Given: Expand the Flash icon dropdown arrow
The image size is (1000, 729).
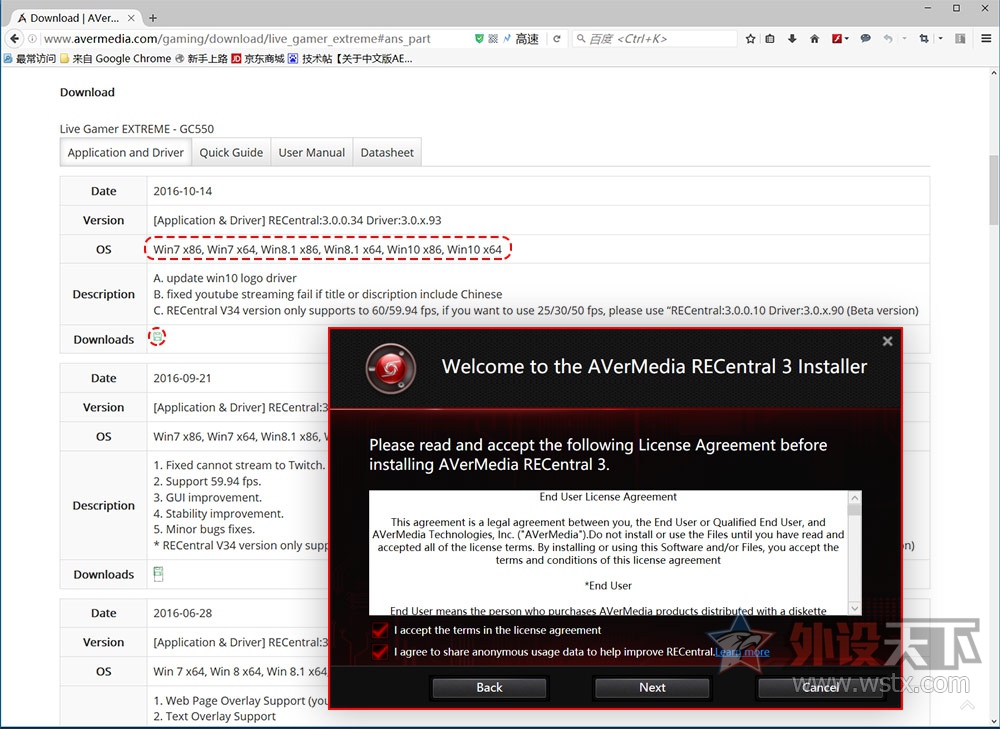Looking at the screenshot, I should [846, 39].
